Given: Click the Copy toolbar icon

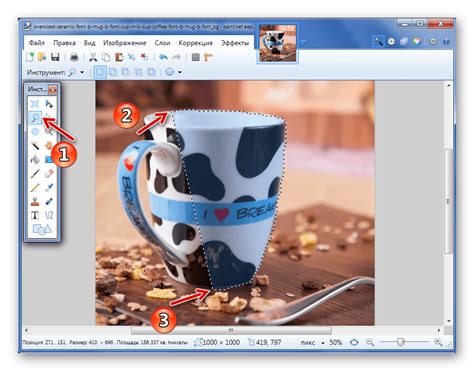Looking at the screenshot, I should 106,57.
